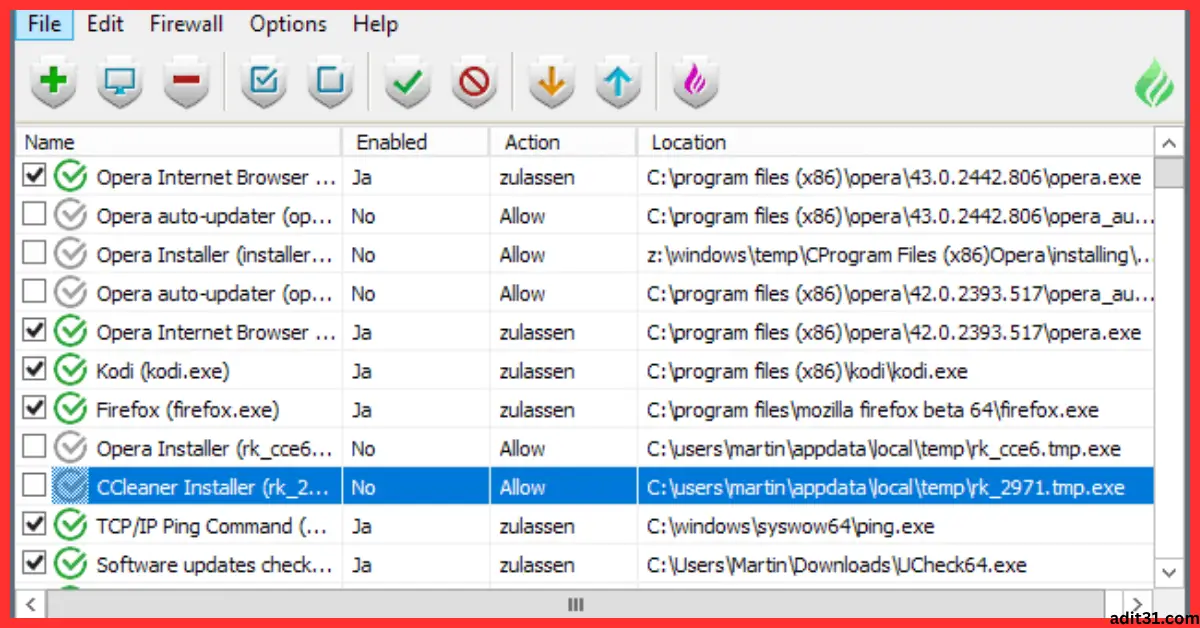The height and width of the screenshot is (628, 1200).
Task: Sort the list by the Enabled column header
Action: coord(416,142)
